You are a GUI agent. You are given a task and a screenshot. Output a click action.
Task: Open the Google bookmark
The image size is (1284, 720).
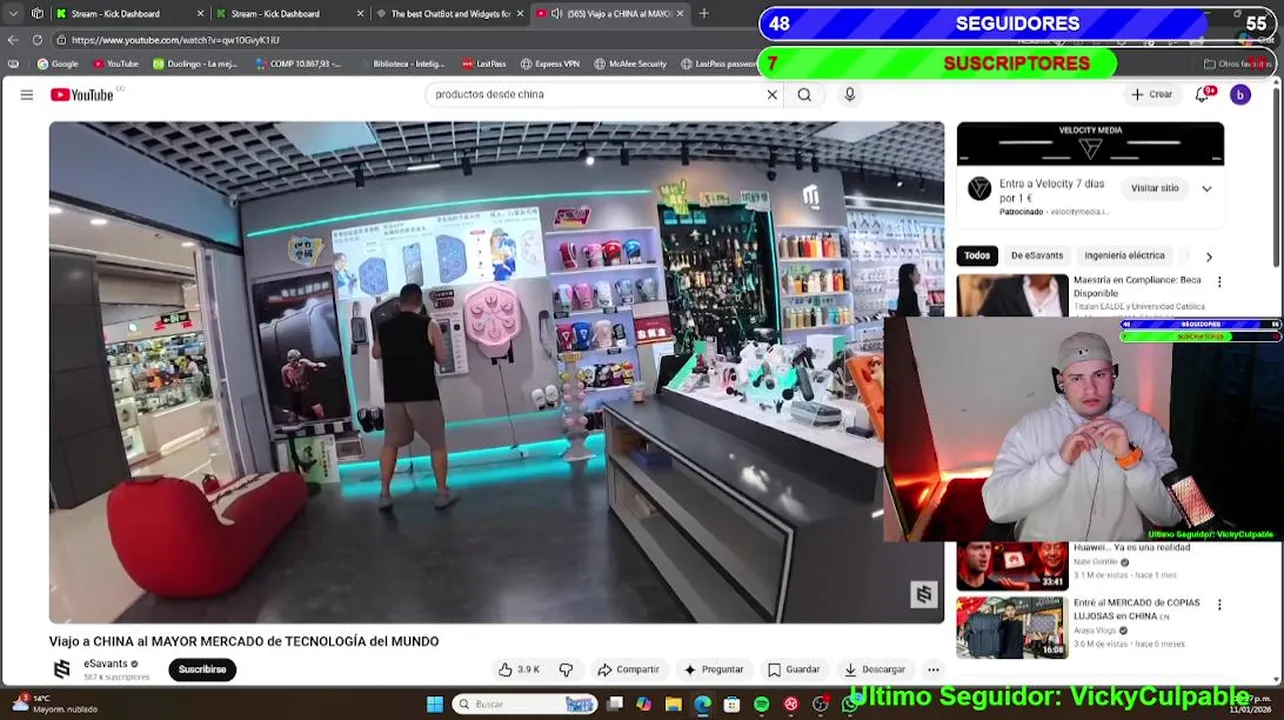(57, 63)
